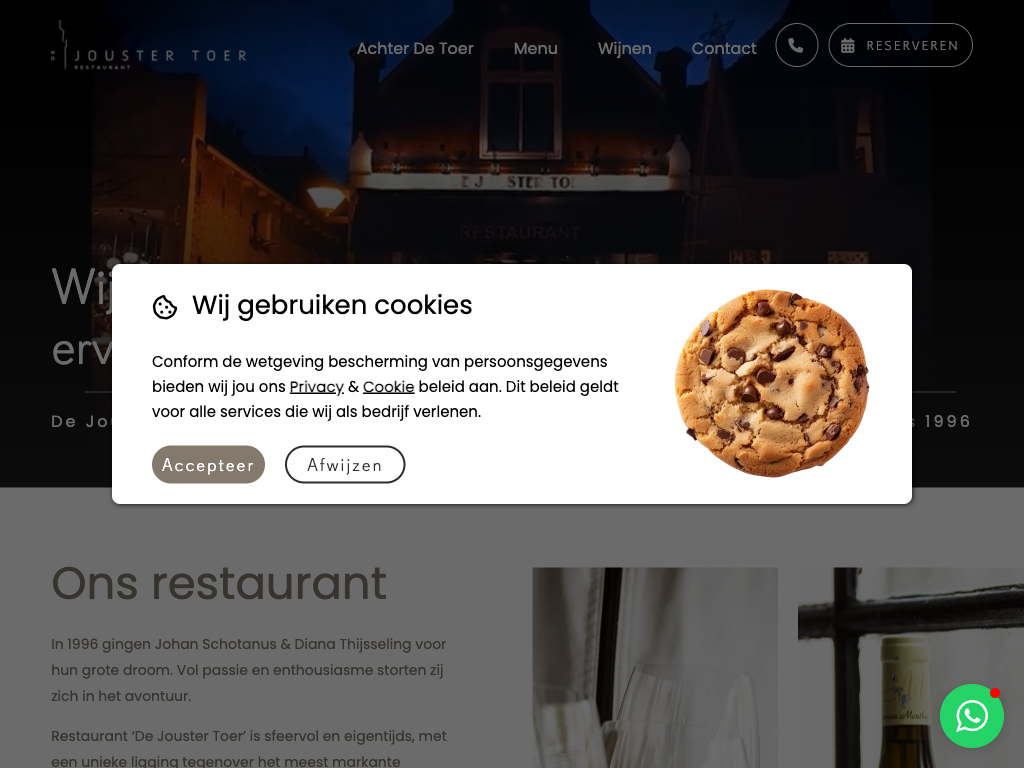Decline cookies with Afwijzen button
This screenshot has height=768, width=1024.
pyautogui.click(x=345, y=464)
